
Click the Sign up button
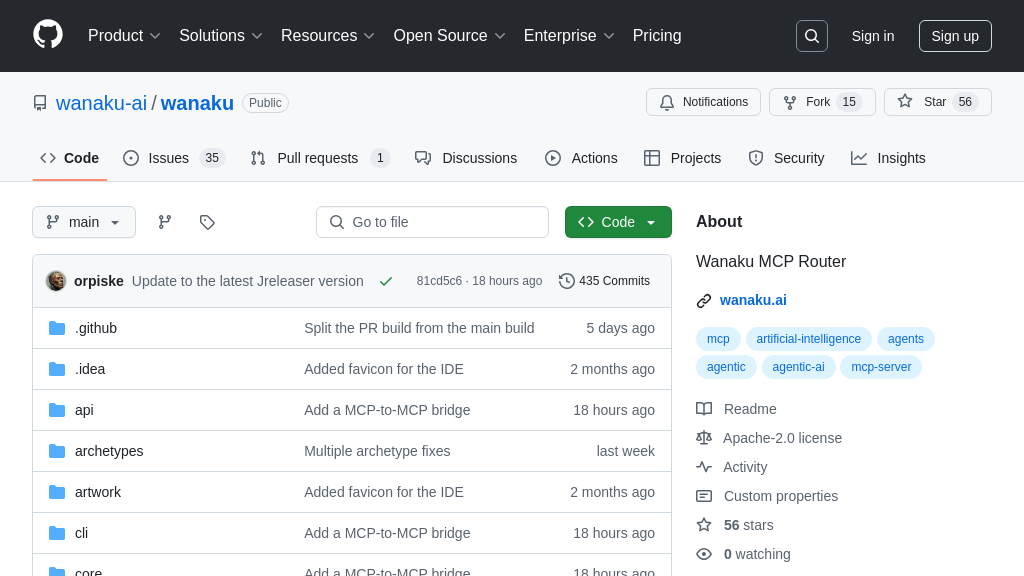(x=955, y=36)
